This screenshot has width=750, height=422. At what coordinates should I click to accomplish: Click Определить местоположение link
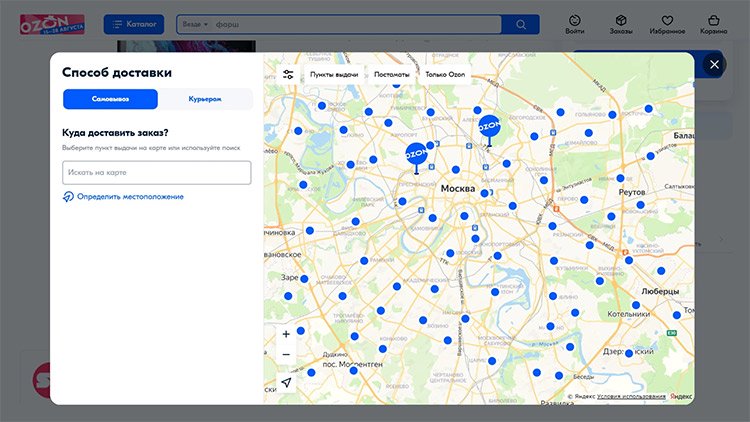tap(130, 197)
